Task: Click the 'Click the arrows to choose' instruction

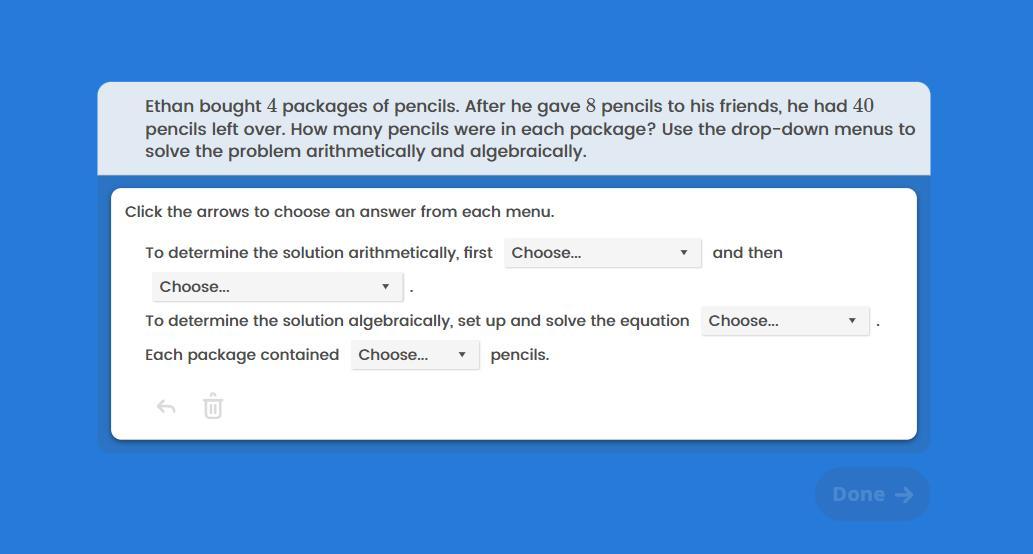Action: [x=339, y=212]
